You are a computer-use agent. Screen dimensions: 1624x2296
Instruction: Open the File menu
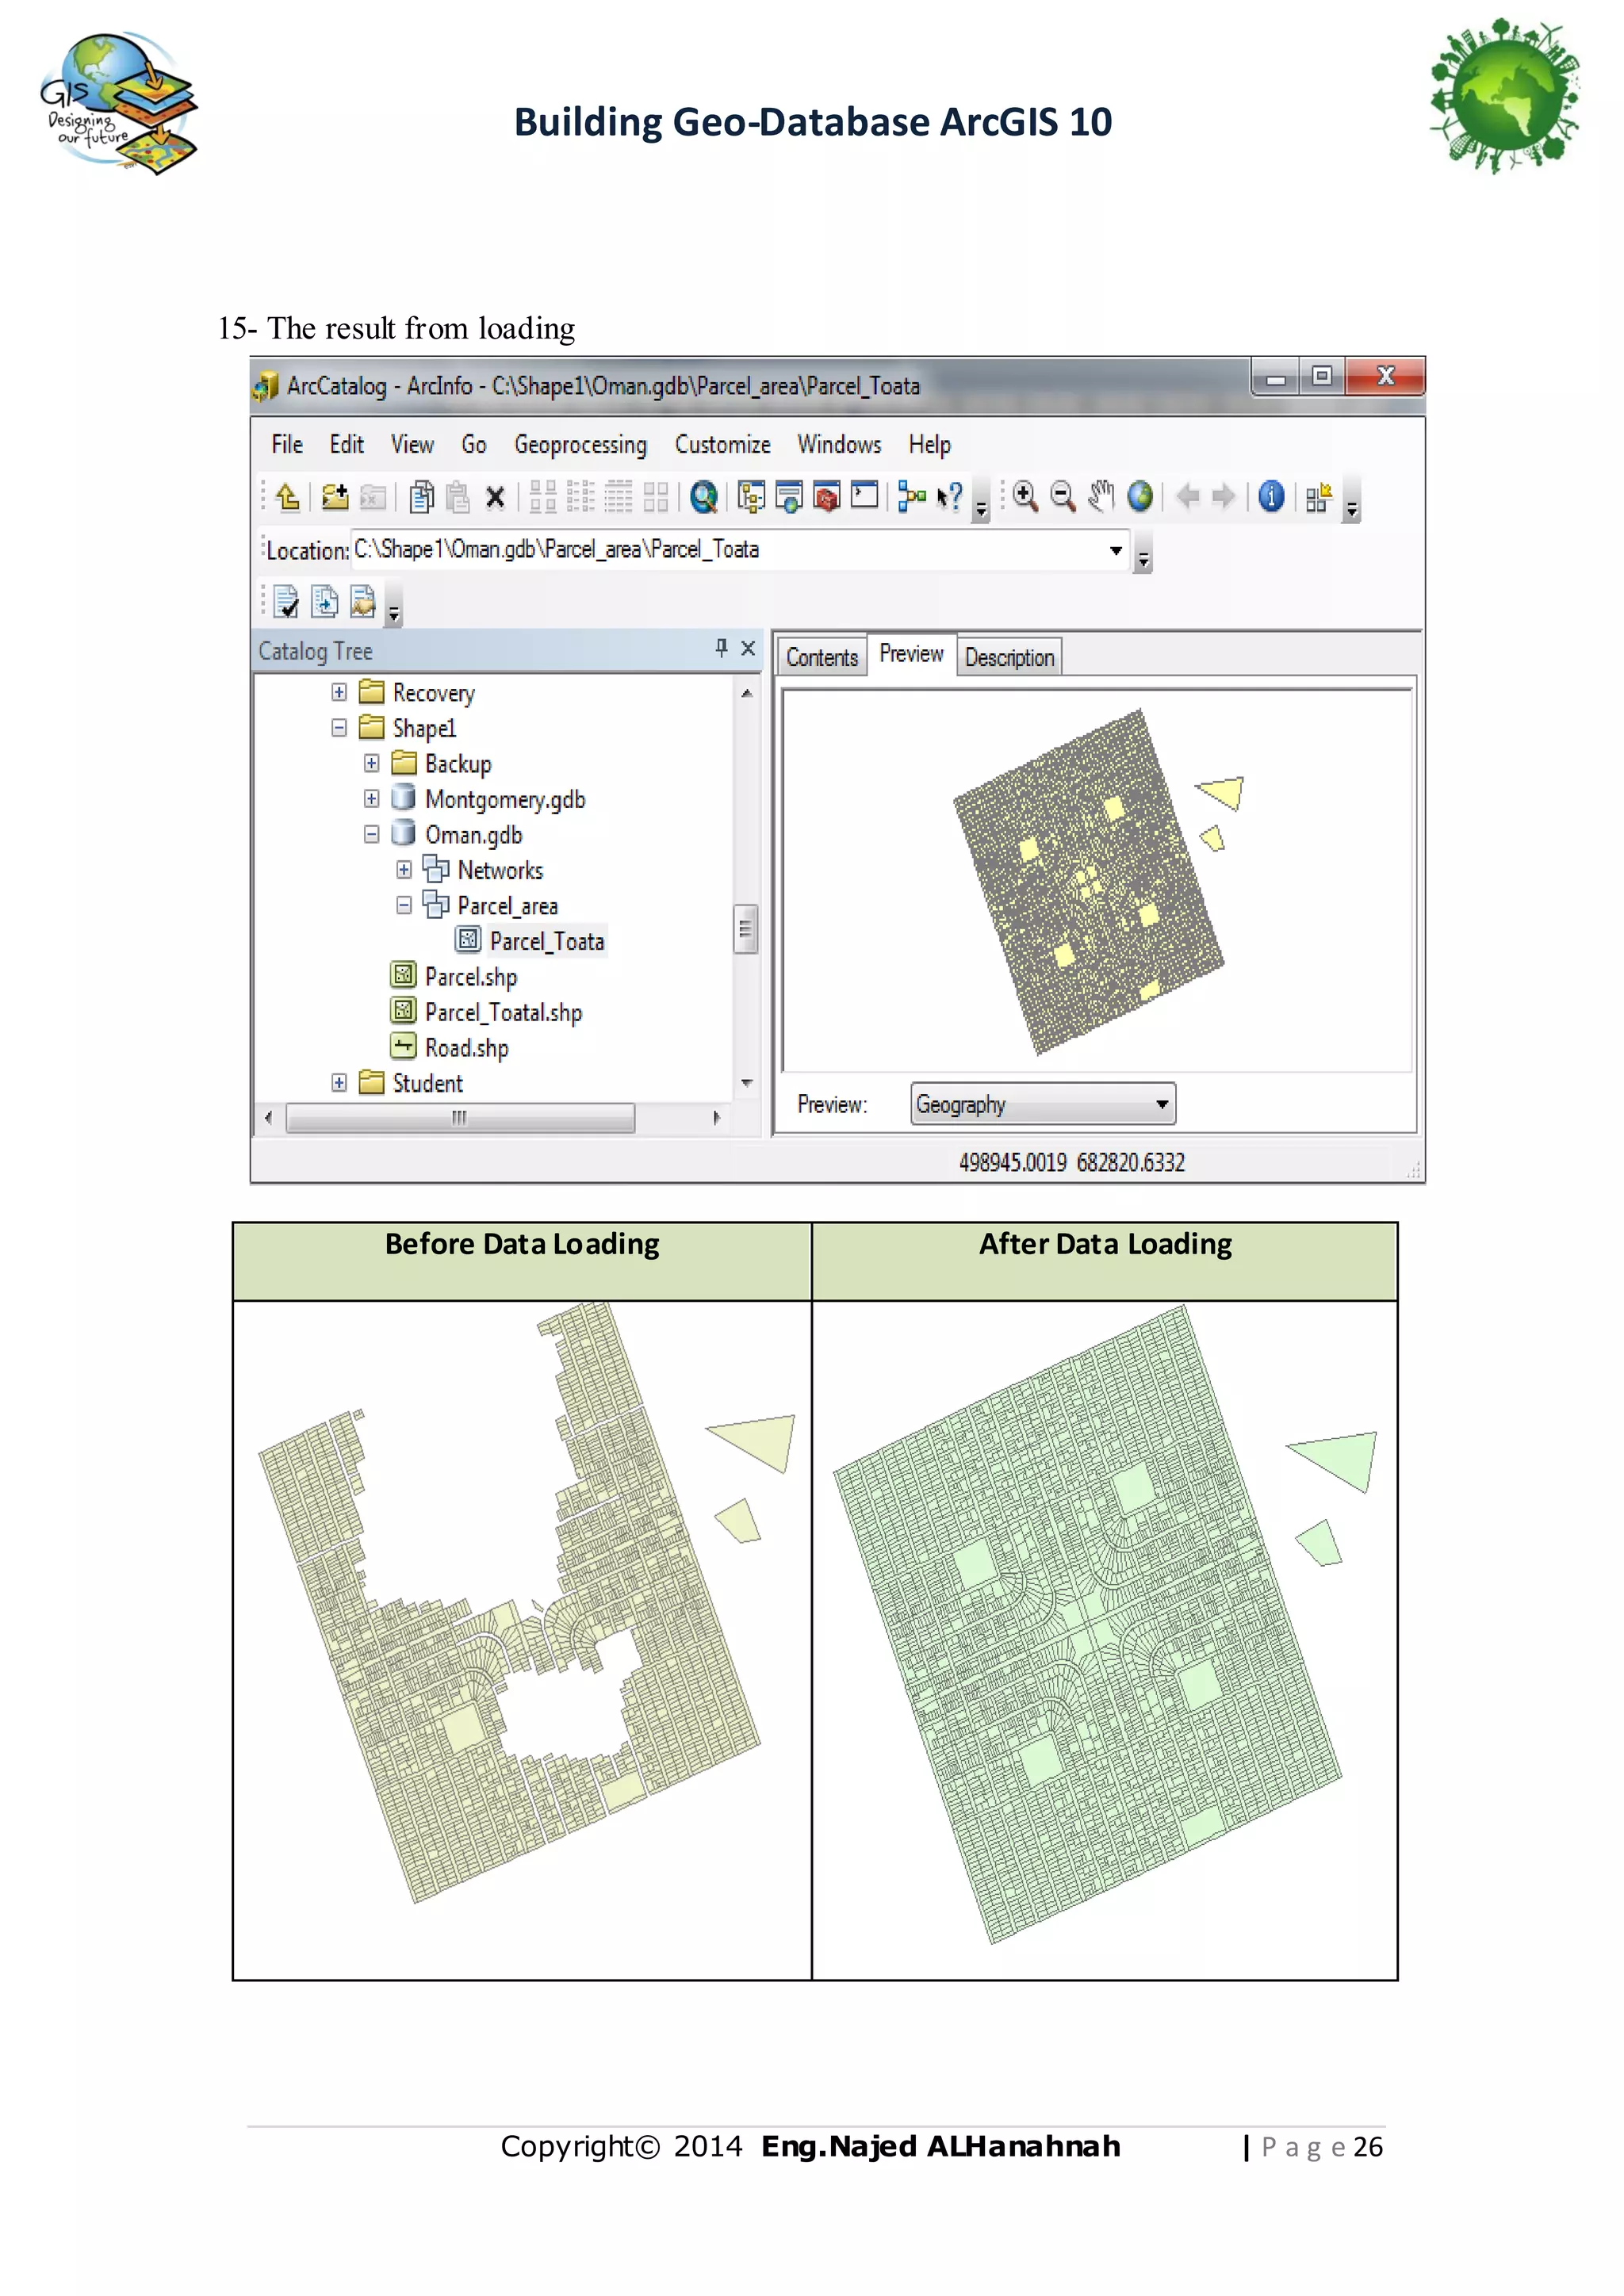287,444
